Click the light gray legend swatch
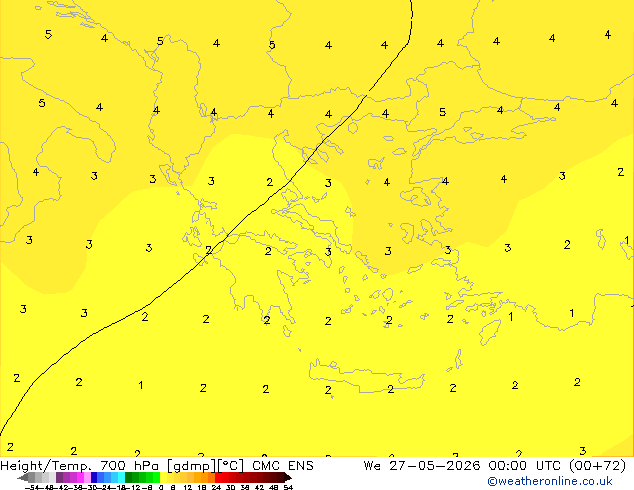634x490 pixels. click(x=52, y=477)
